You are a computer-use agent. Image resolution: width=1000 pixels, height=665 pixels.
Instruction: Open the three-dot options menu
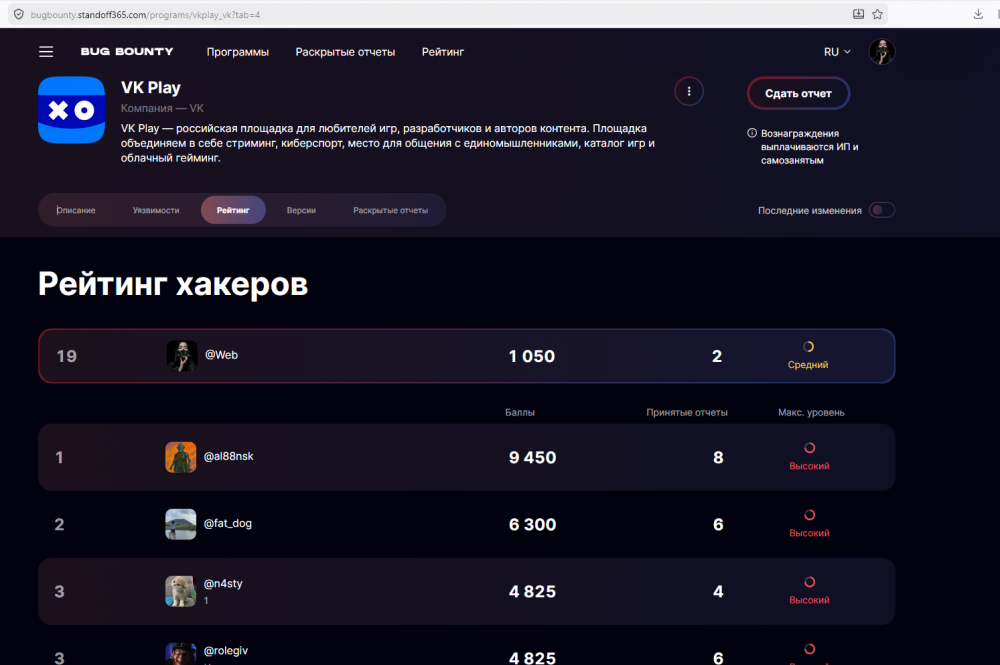[x=689, y=91]
